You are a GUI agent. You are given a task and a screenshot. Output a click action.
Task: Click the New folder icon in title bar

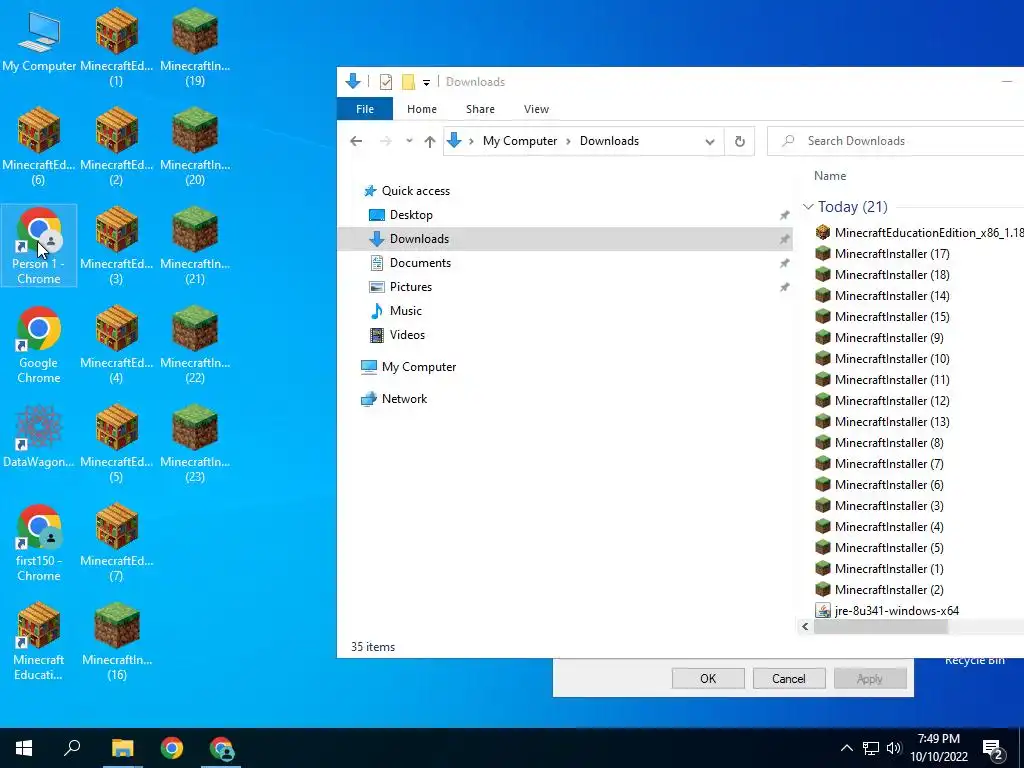tap(408, 82)
